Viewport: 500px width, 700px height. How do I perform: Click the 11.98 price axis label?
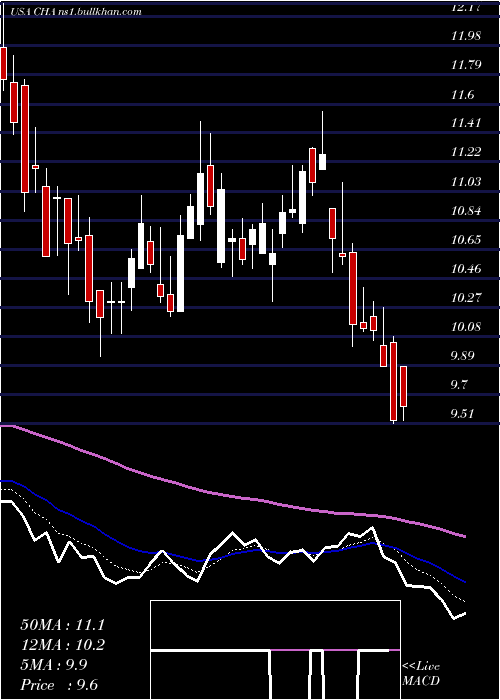[466, 36]
